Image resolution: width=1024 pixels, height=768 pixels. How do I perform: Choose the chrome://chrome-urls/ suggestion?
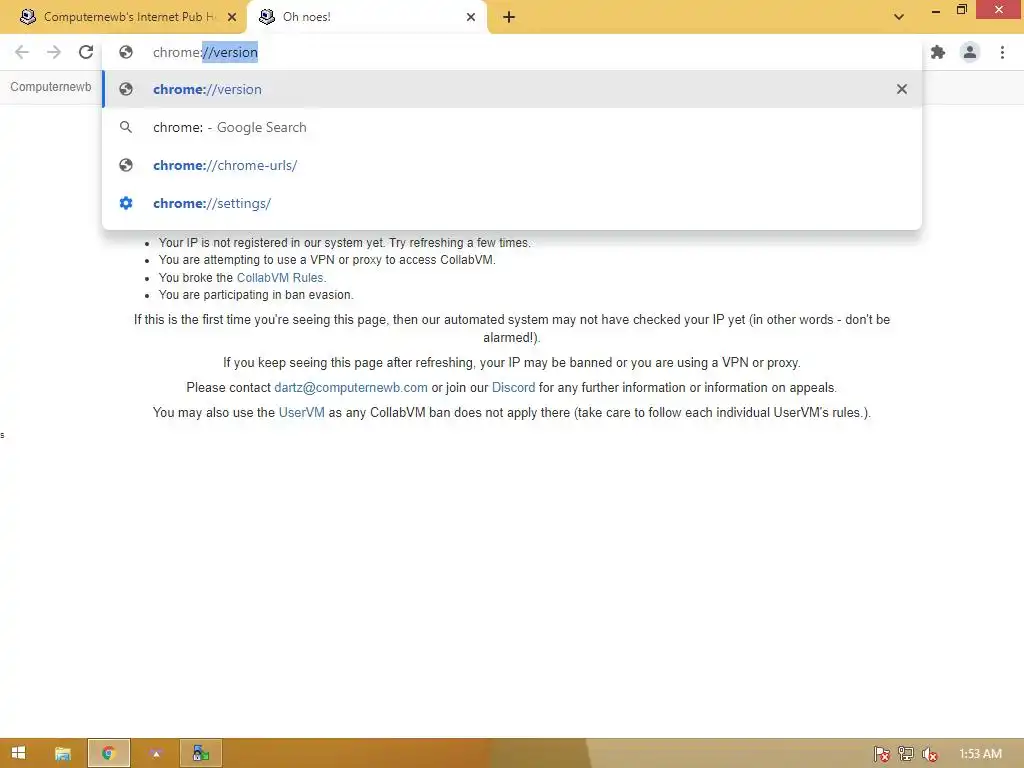coord(512,165)
